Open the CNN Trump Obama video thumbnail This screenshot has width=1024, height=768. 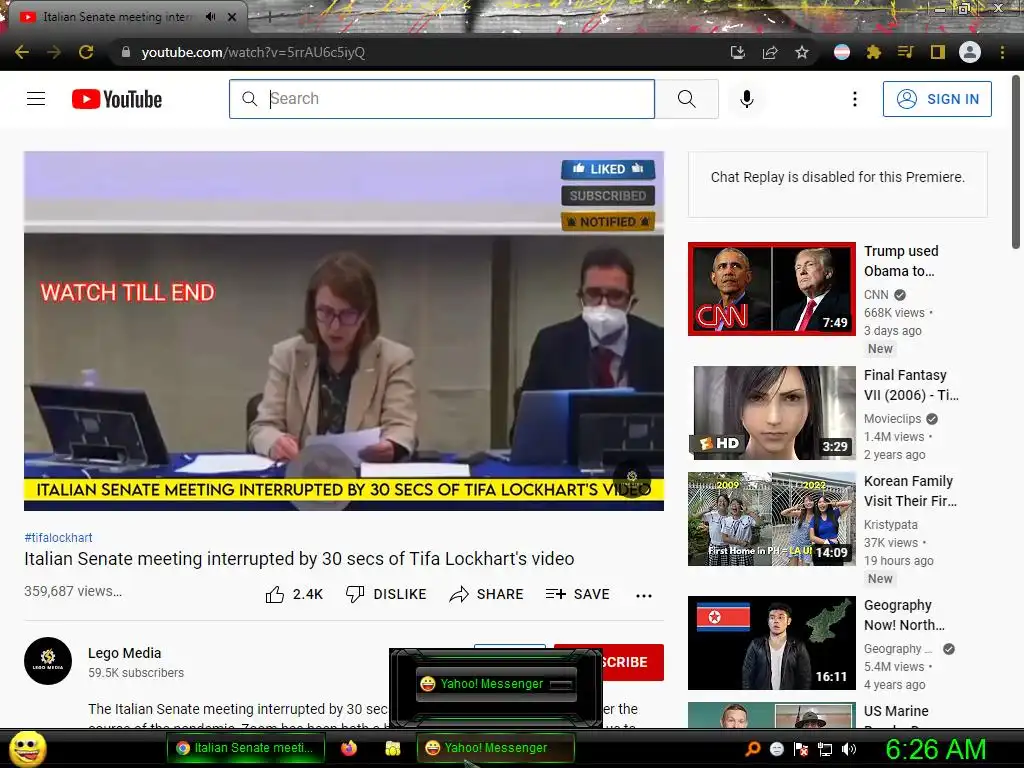(772, 289)
